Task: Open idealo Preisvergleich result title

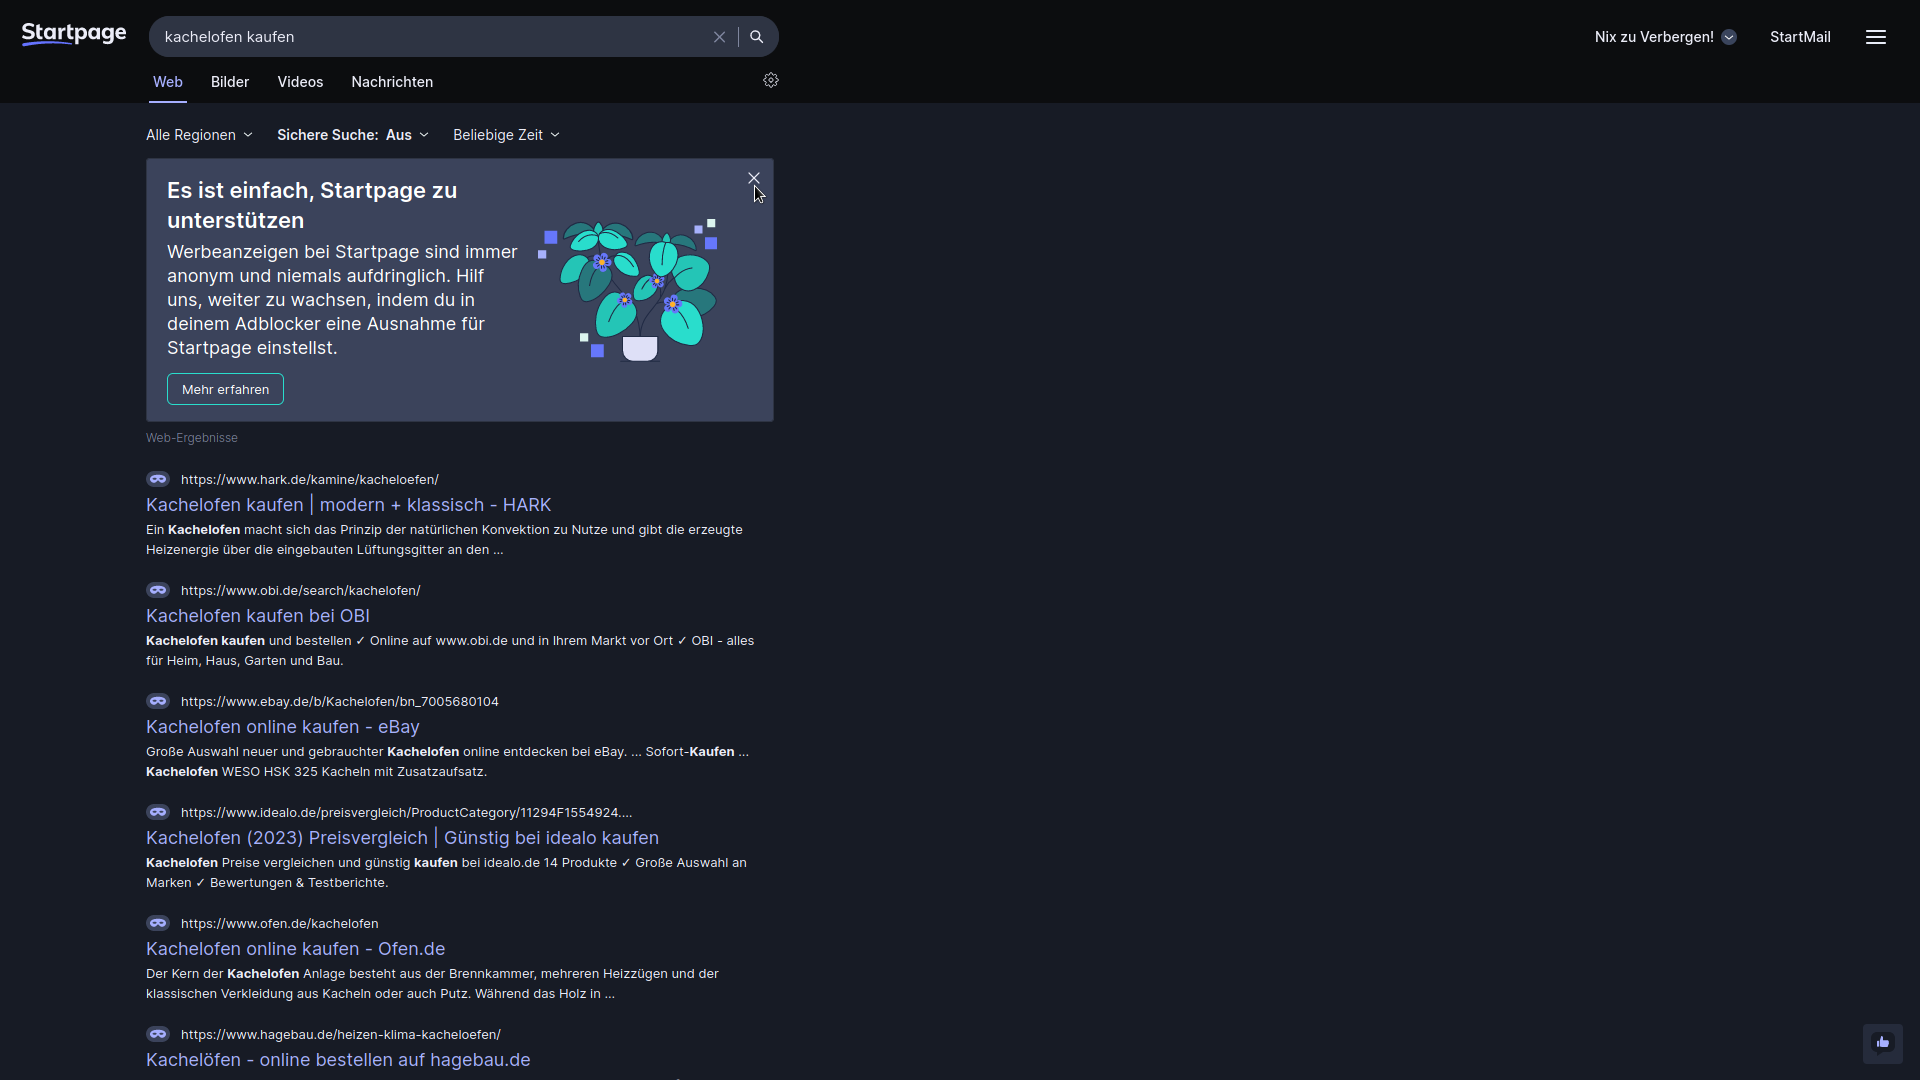Action: click(x=402, y=838)
